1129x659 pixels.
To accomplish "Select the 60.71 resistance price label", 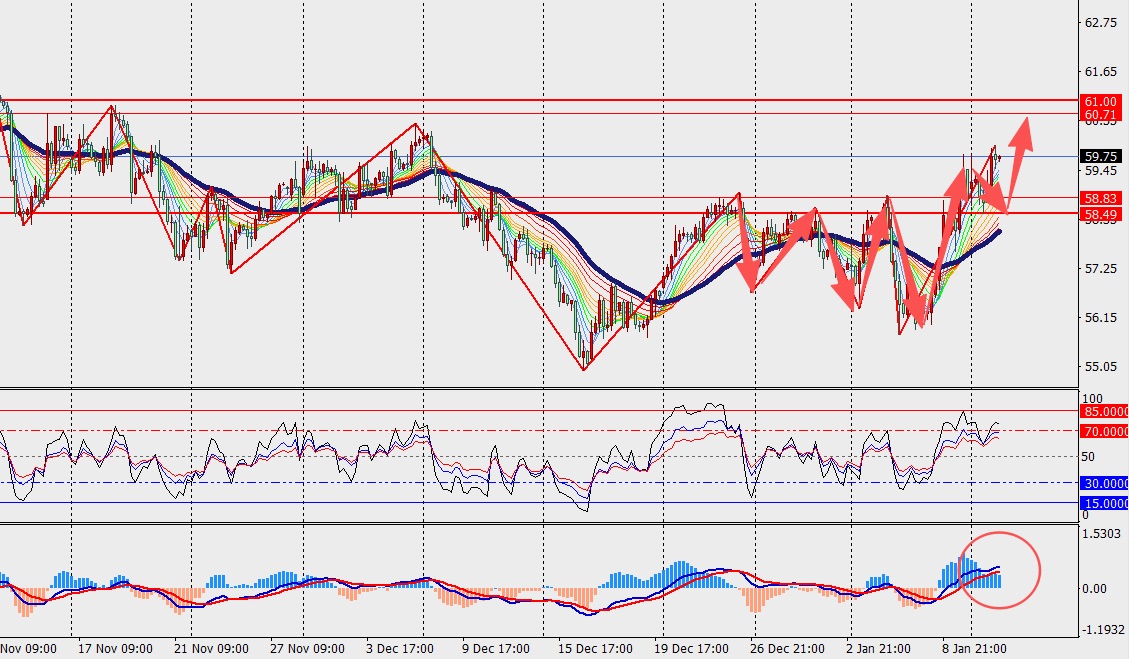I will 1100,115.
